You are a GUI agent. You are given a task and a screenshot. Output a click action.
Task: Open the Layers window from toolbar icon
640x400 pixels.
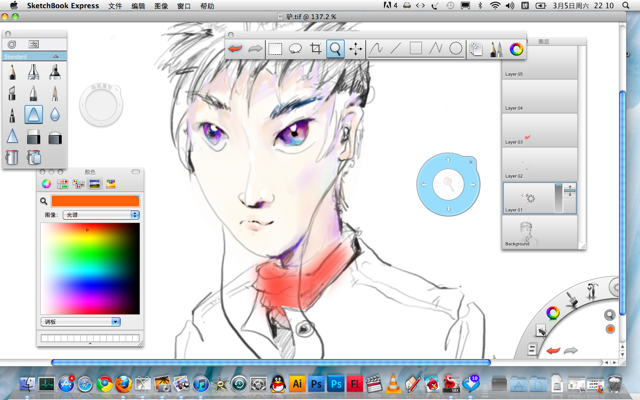click(476, 49)
